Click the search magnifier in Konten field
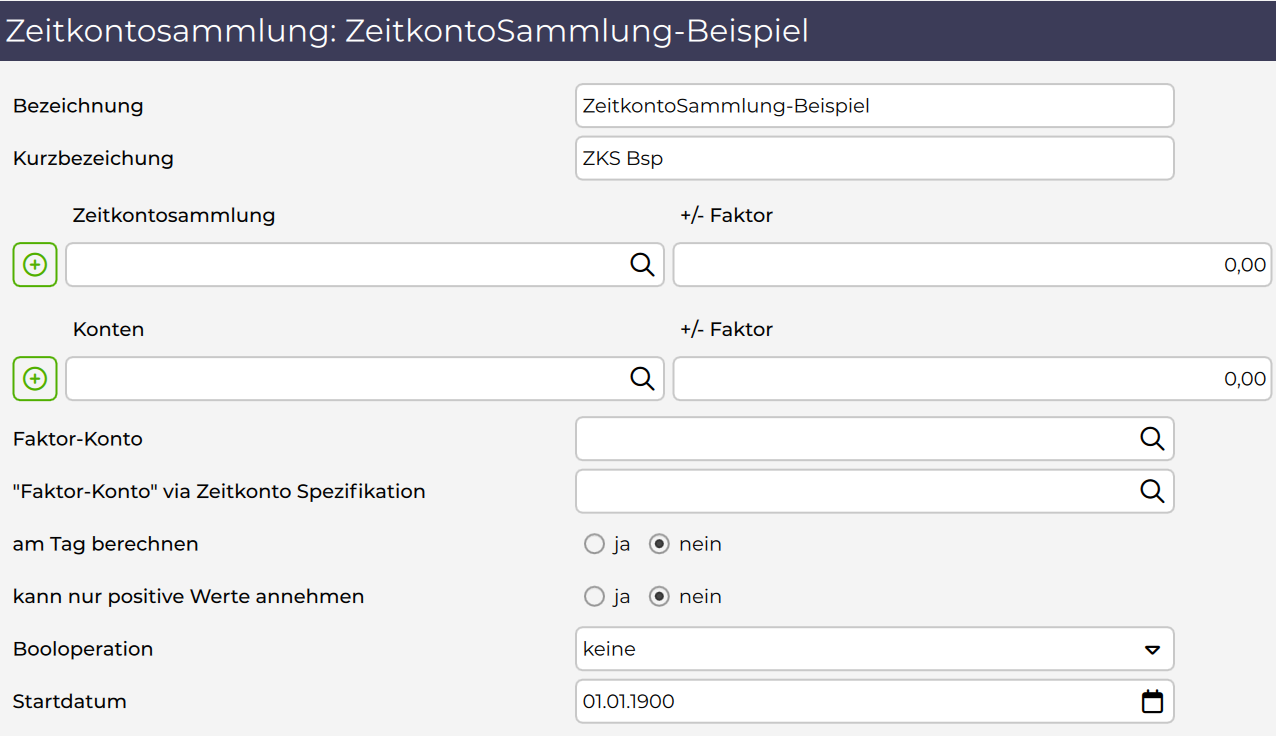1276x736 pixels. pyautogui.click(x=642, y=379)
